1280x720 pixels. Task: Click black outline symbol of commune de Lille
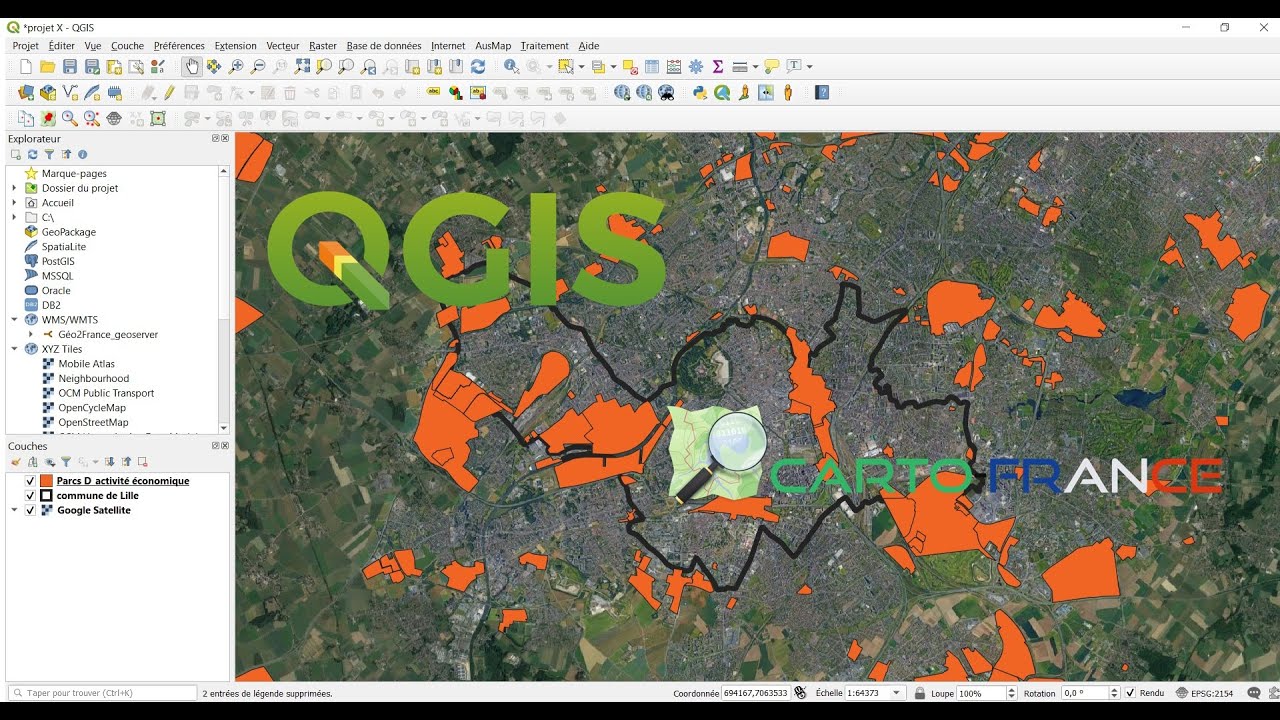click(46, 496)
